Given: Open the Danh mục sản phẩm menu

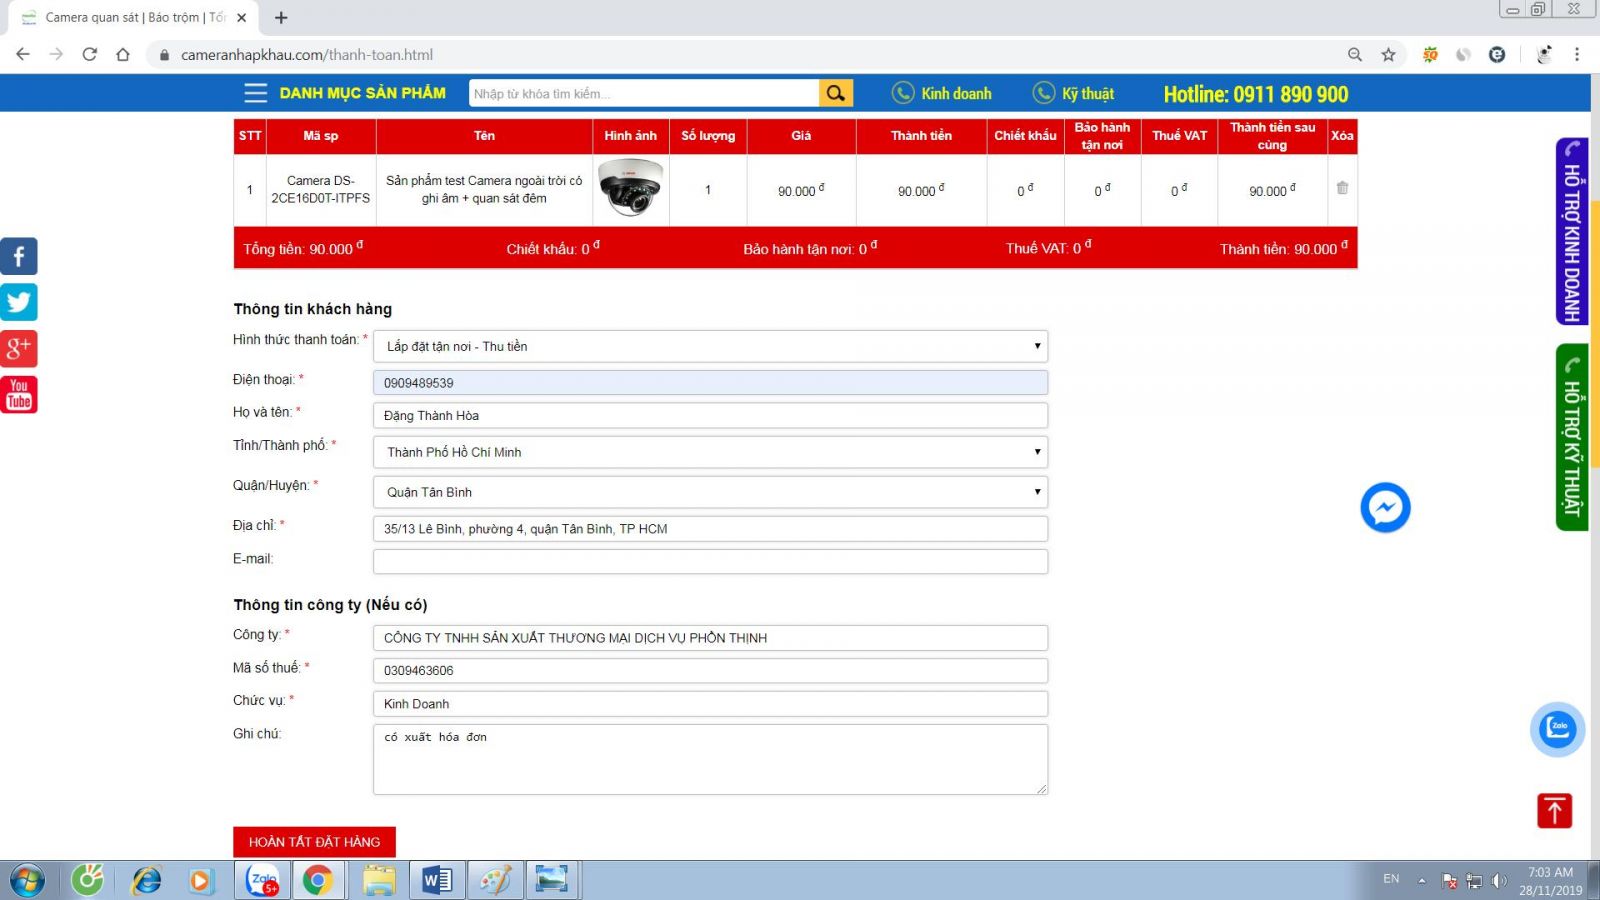Looking at the screenshot, I should point(345,93).
